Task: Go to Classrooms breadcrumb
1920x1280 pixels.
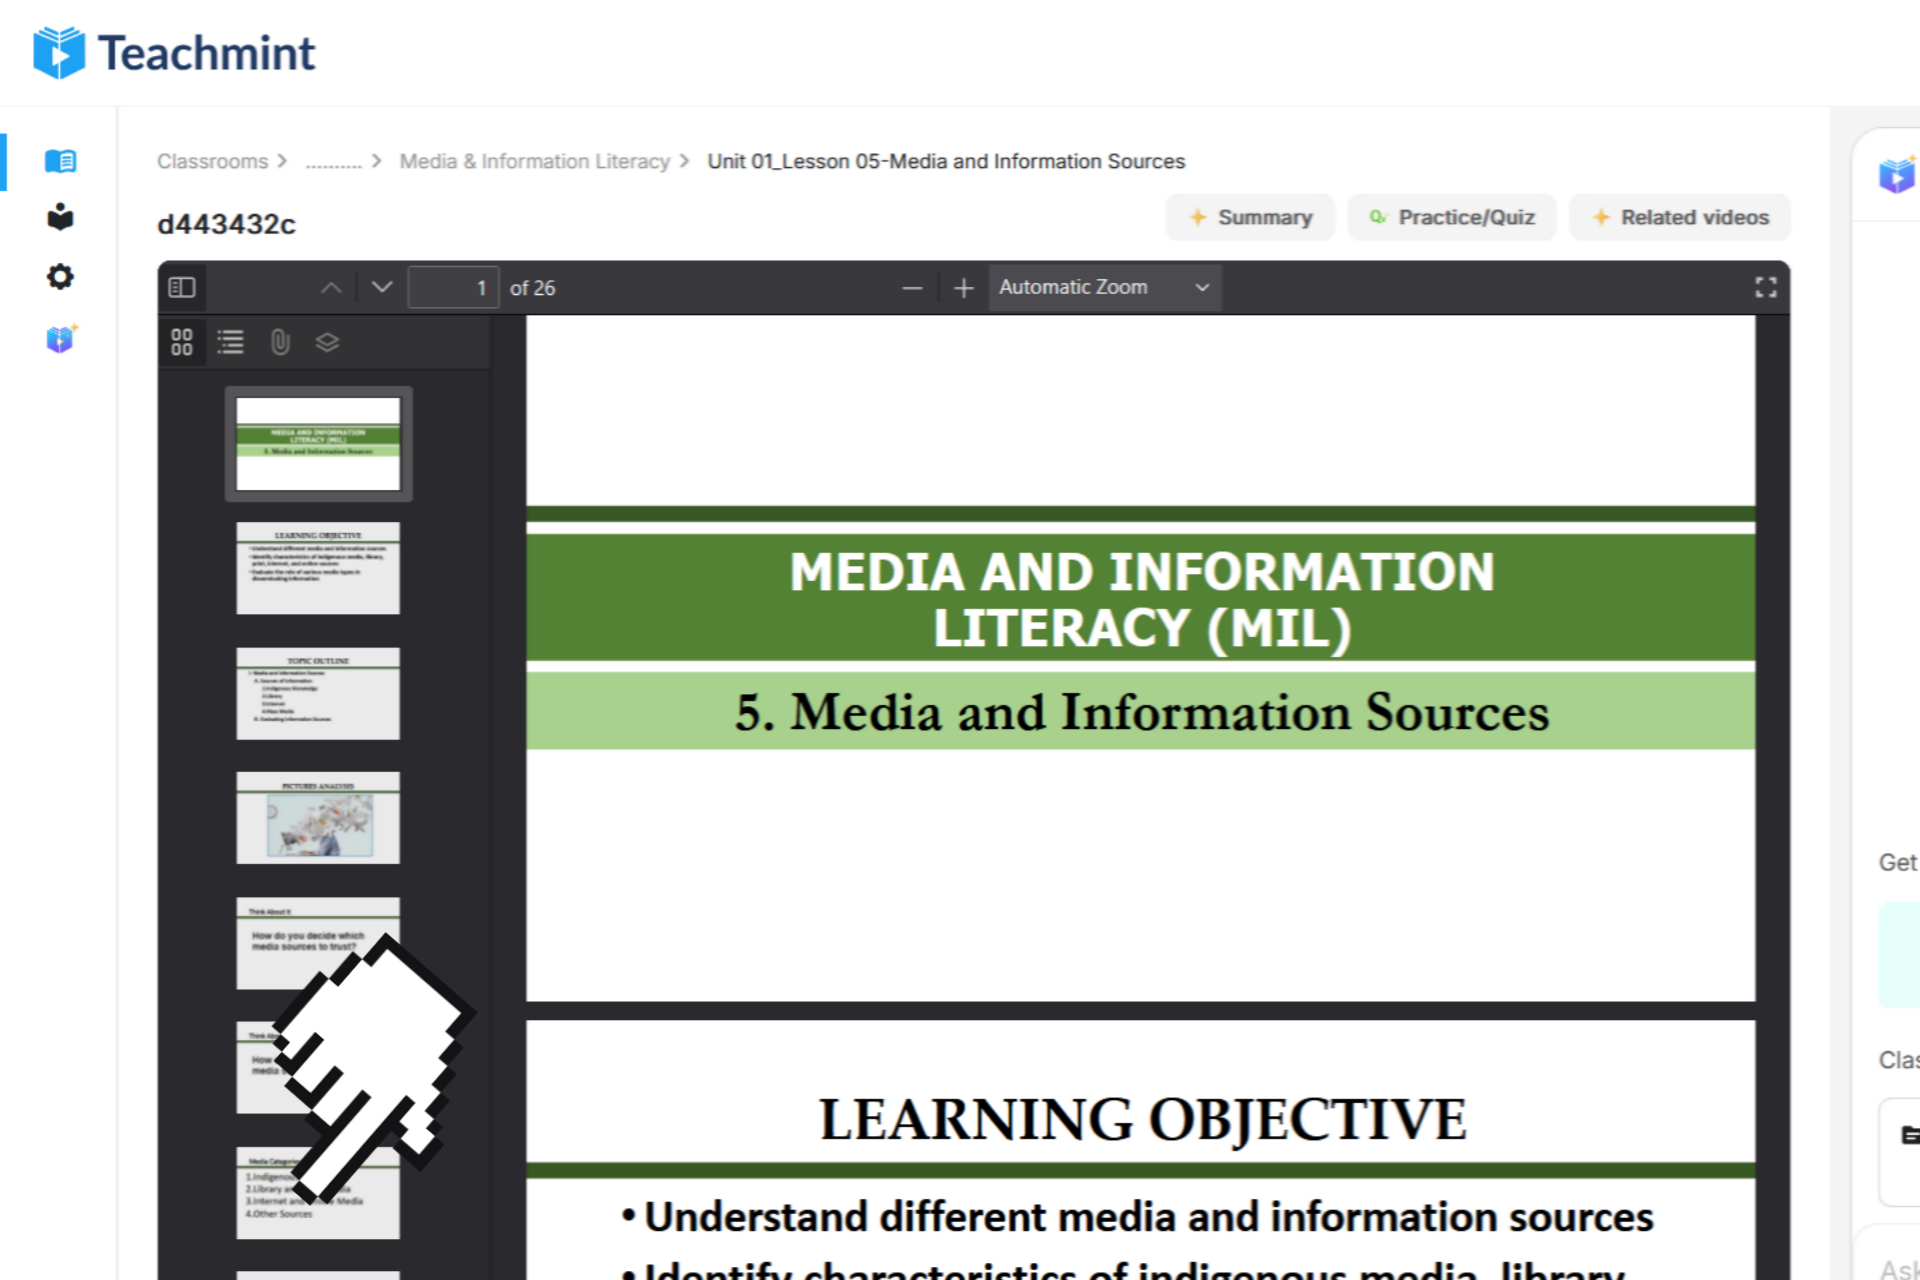Action: click(212, 161)
